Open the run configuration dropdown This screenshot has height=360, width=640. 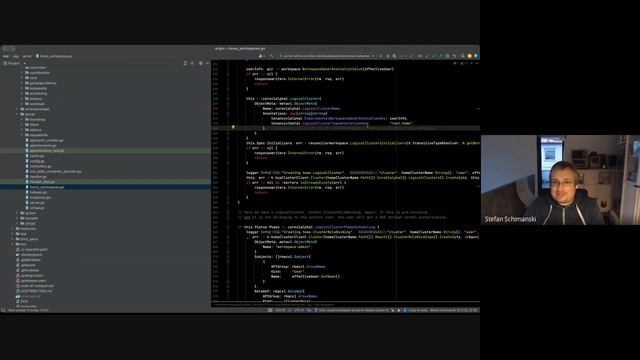327,56
